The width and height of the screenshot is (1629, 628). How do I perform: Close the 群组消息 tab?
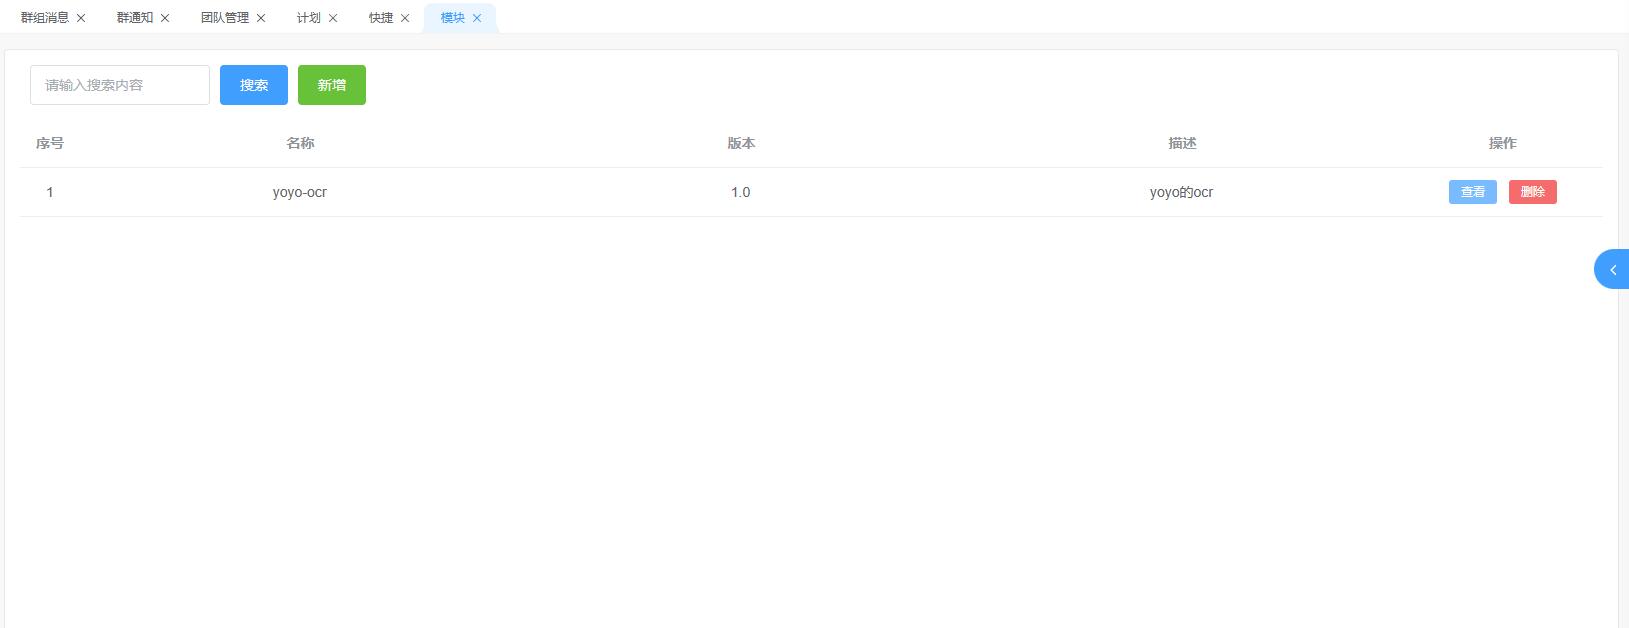(x=81, y=18)
